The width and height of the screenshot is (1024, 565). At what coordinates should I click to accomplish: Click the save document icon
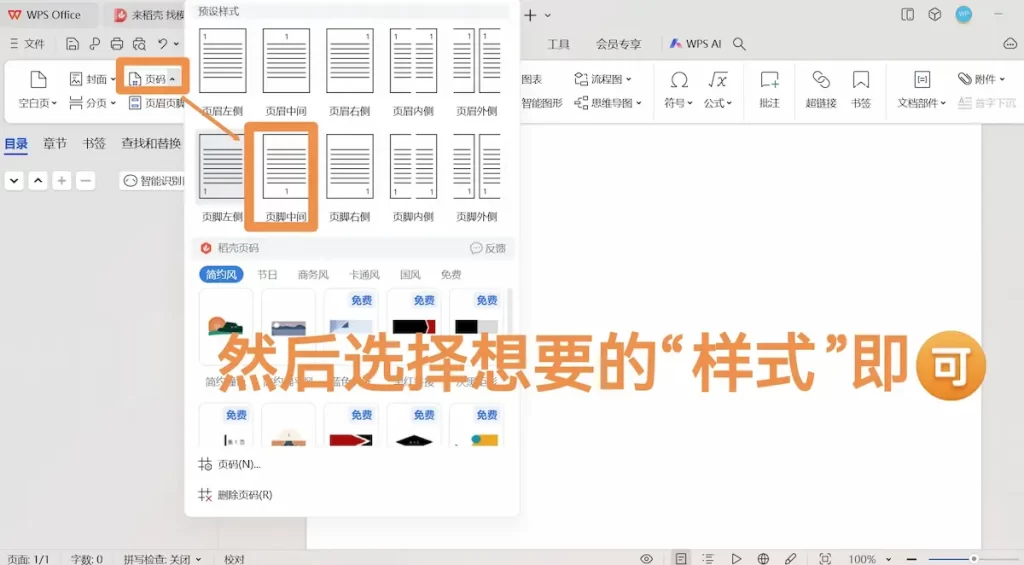[72, 44]
